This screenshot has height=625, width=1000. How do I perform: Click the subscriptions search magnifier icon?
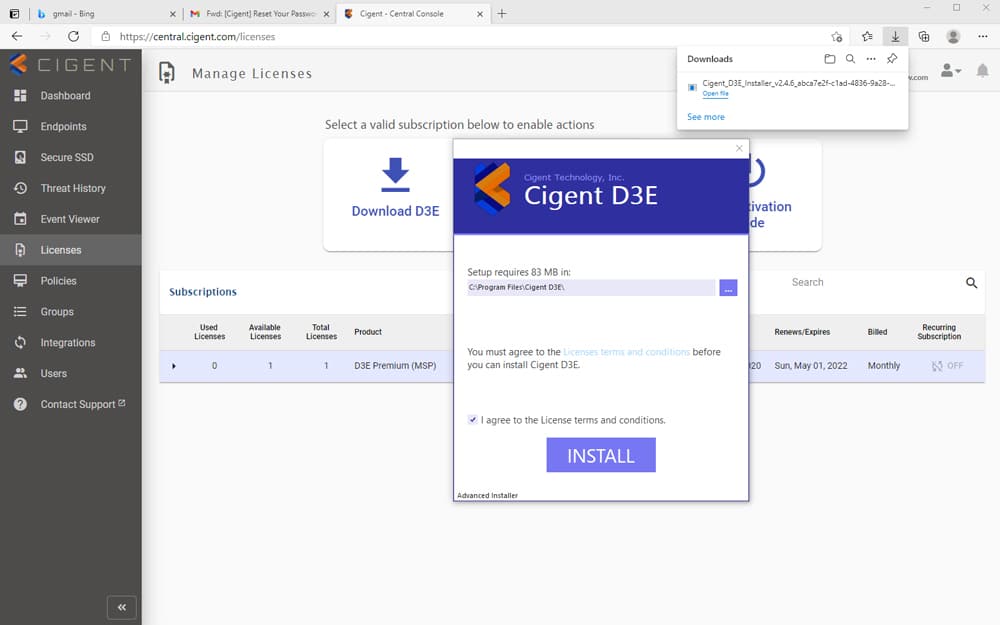971,283
